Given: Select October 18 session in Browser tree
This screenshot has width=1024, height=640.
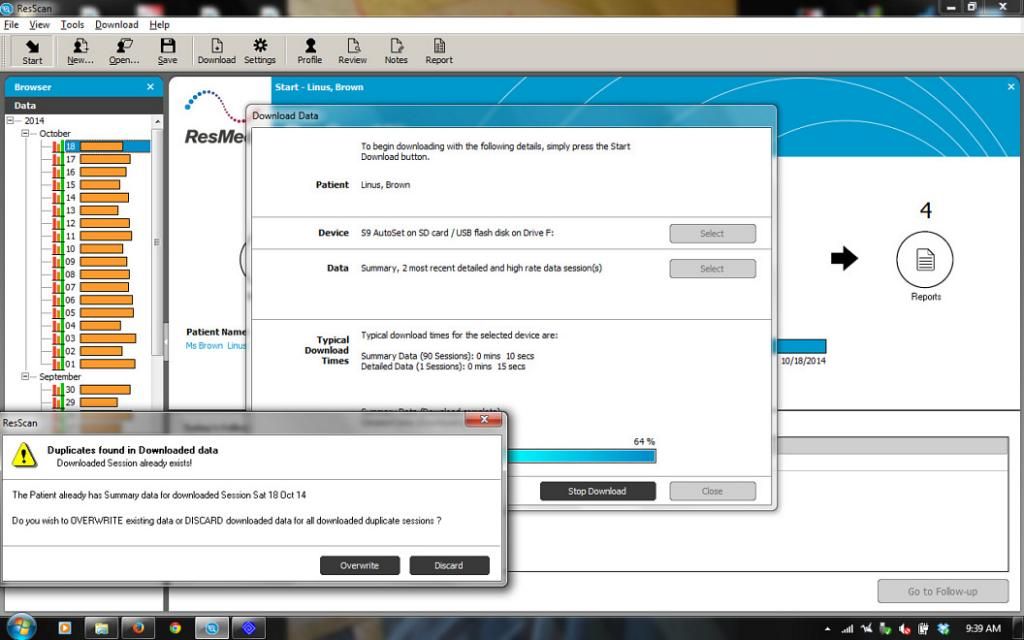Looking at the screenshot, I should [x=101, y=146].
